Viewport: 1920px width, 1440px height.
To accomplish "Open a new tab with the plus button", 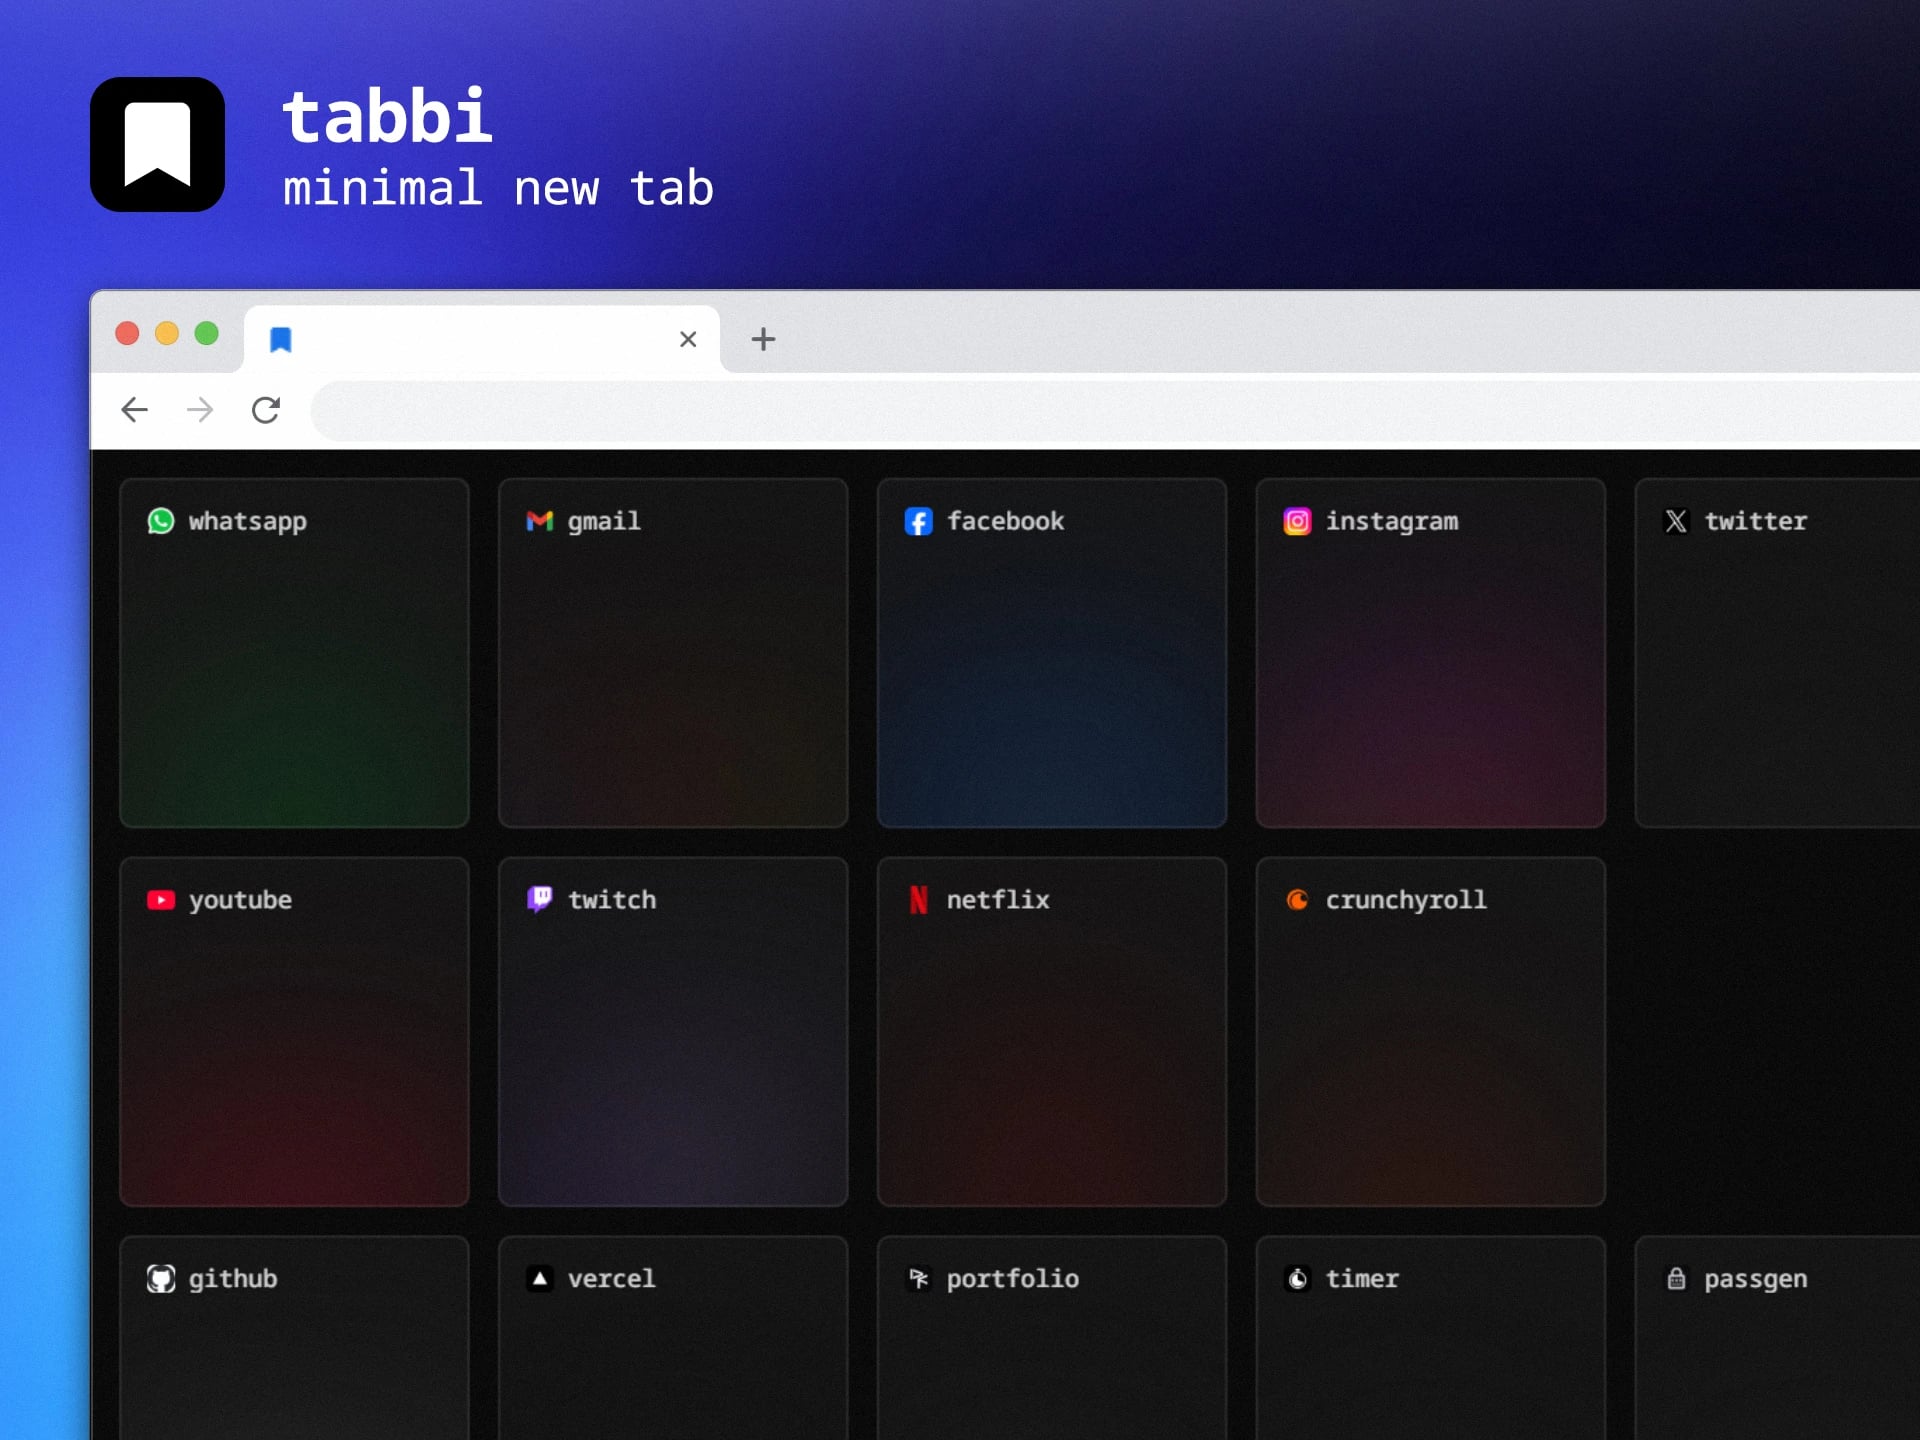I will tap(762, 340).
